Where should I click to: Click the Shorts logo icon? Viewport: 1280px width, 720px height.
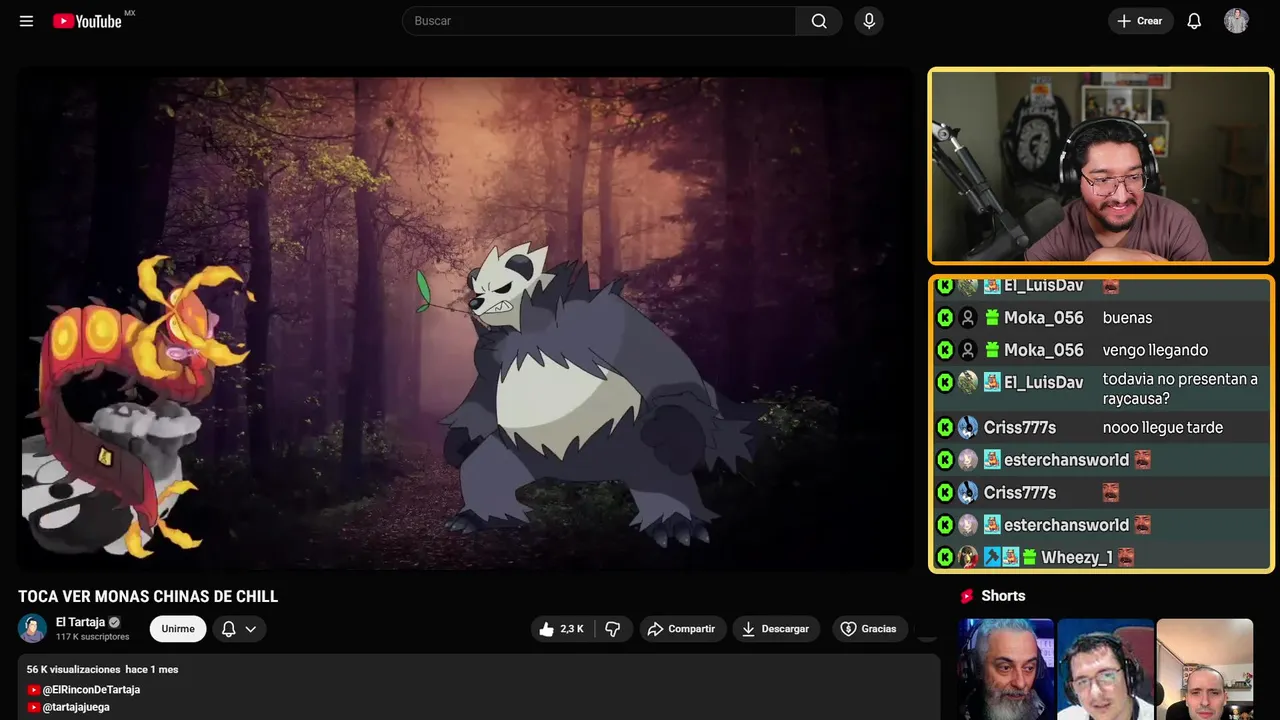tap(967, 596)
